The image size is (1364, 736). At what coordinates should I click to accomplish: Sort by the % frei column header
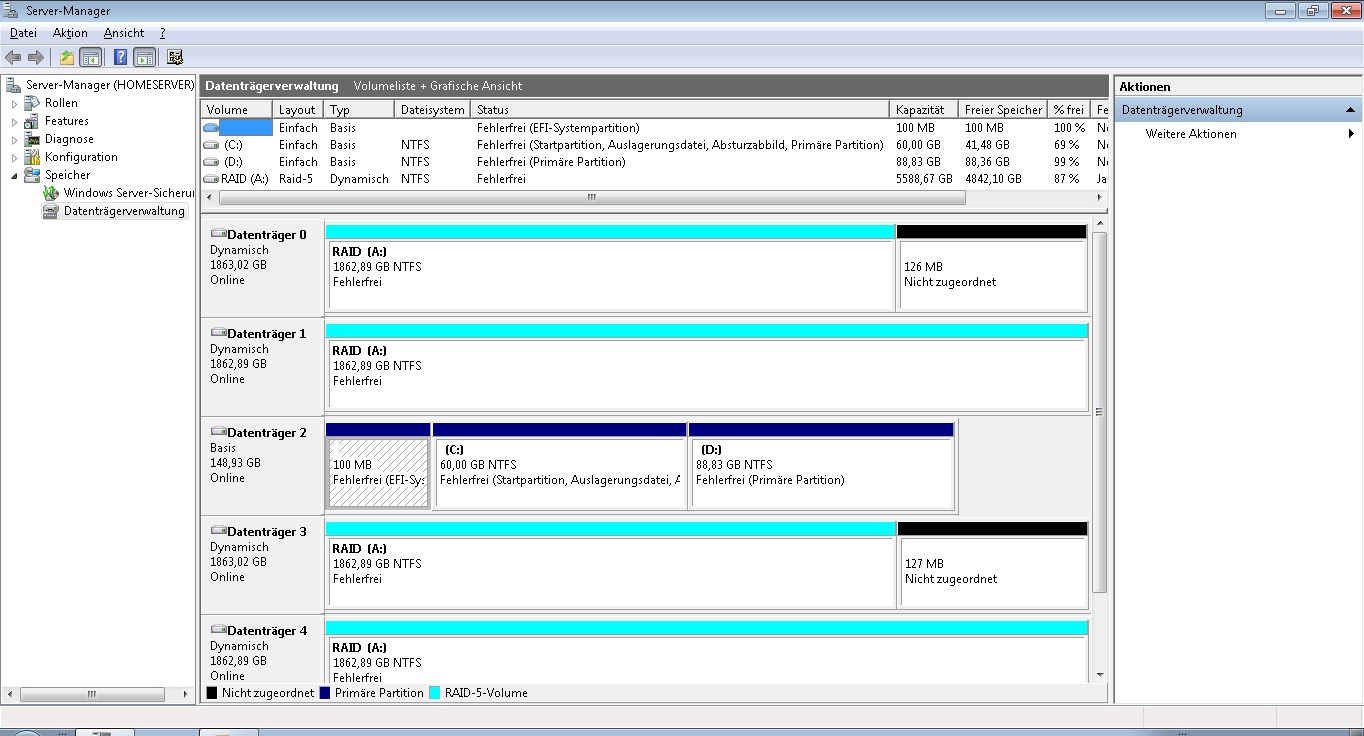[1069, 110]
